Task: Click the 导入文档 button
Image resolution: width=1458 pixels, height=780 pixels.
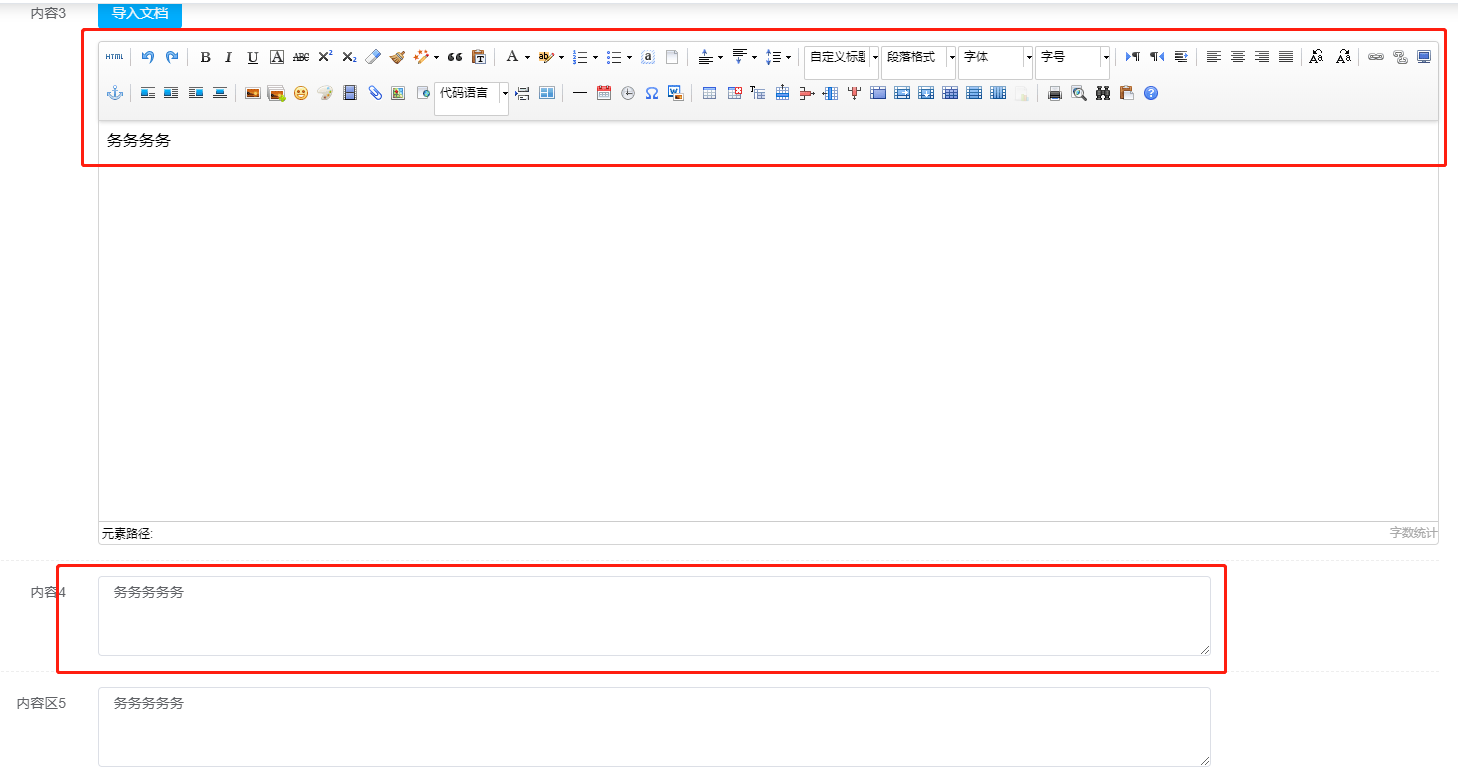Action: [x=140, y=14]
